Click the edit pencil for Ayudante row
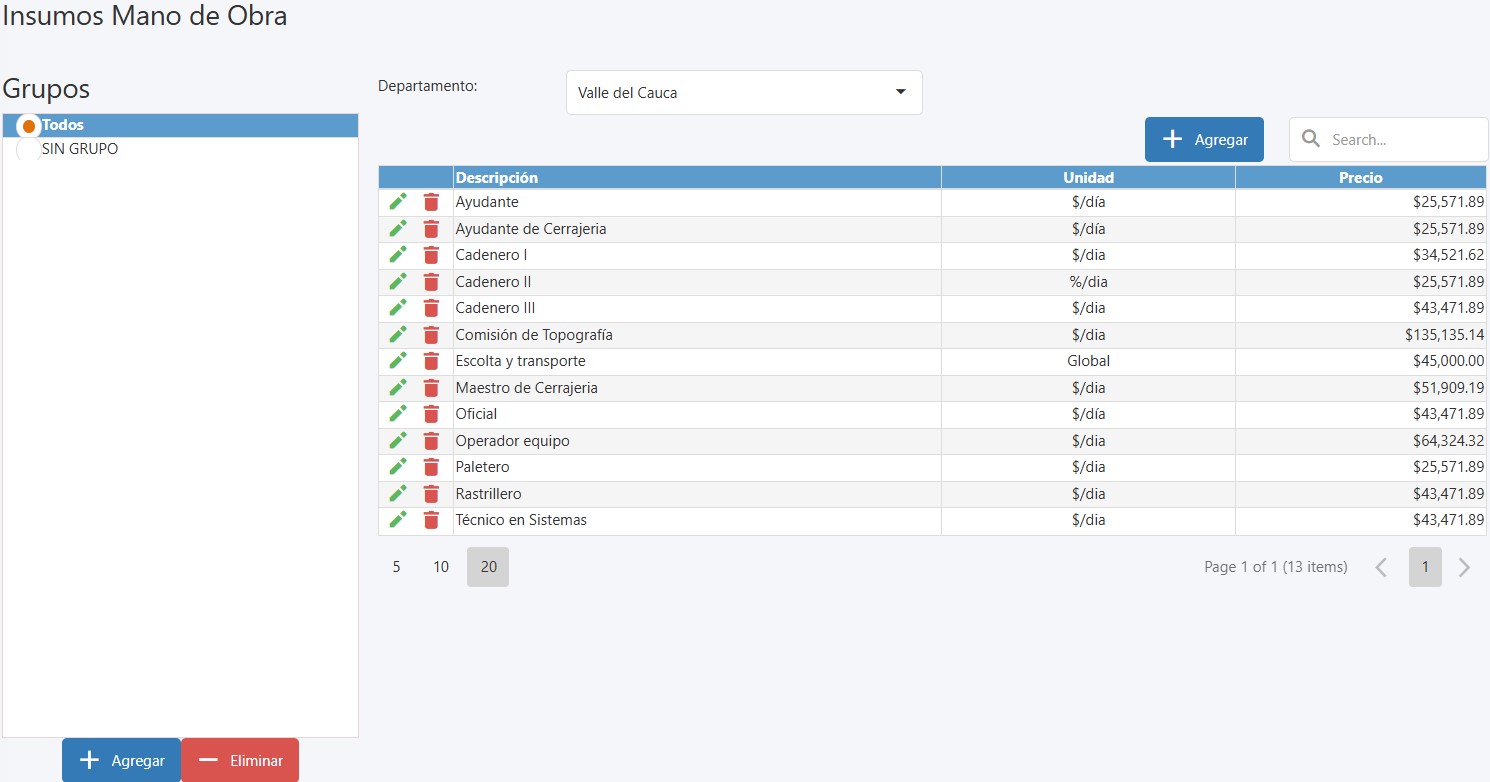Image resolution: width=1490 pixels, height=782 pixels. coord(398,202)
